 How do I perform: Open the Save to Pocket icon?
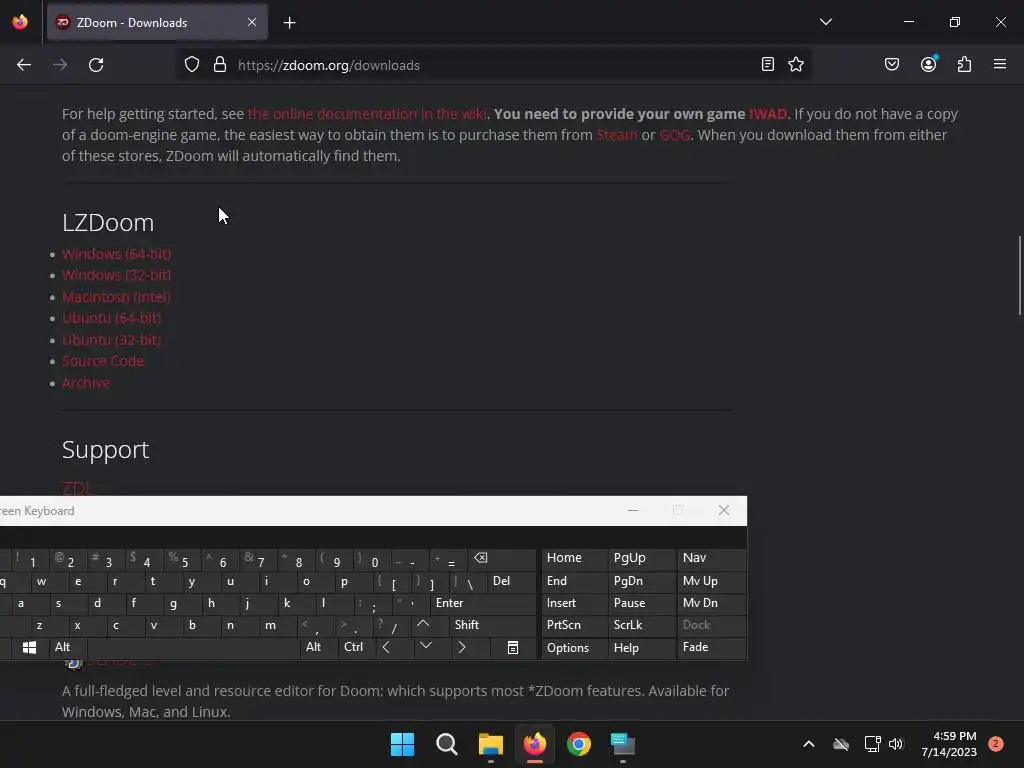(892, 64)
